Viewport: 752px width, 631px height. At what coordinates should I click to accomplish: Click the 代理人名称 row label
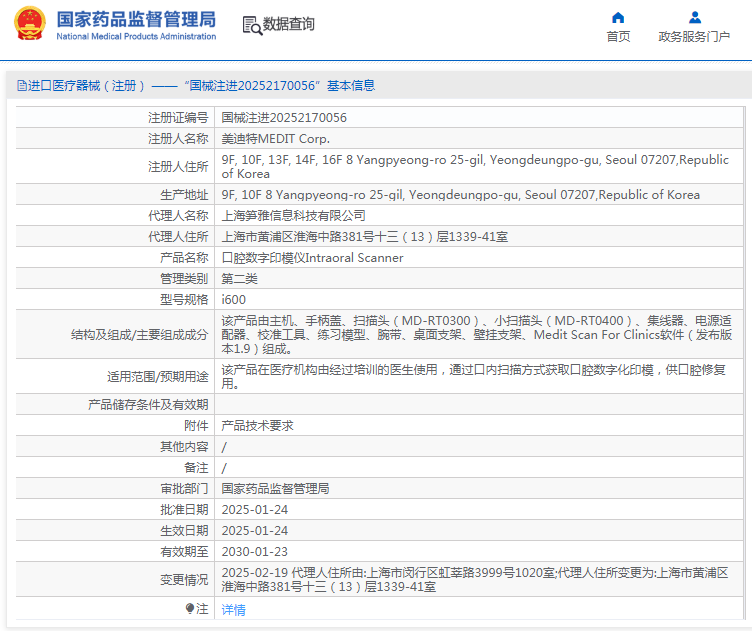click(x=178, y=216)
